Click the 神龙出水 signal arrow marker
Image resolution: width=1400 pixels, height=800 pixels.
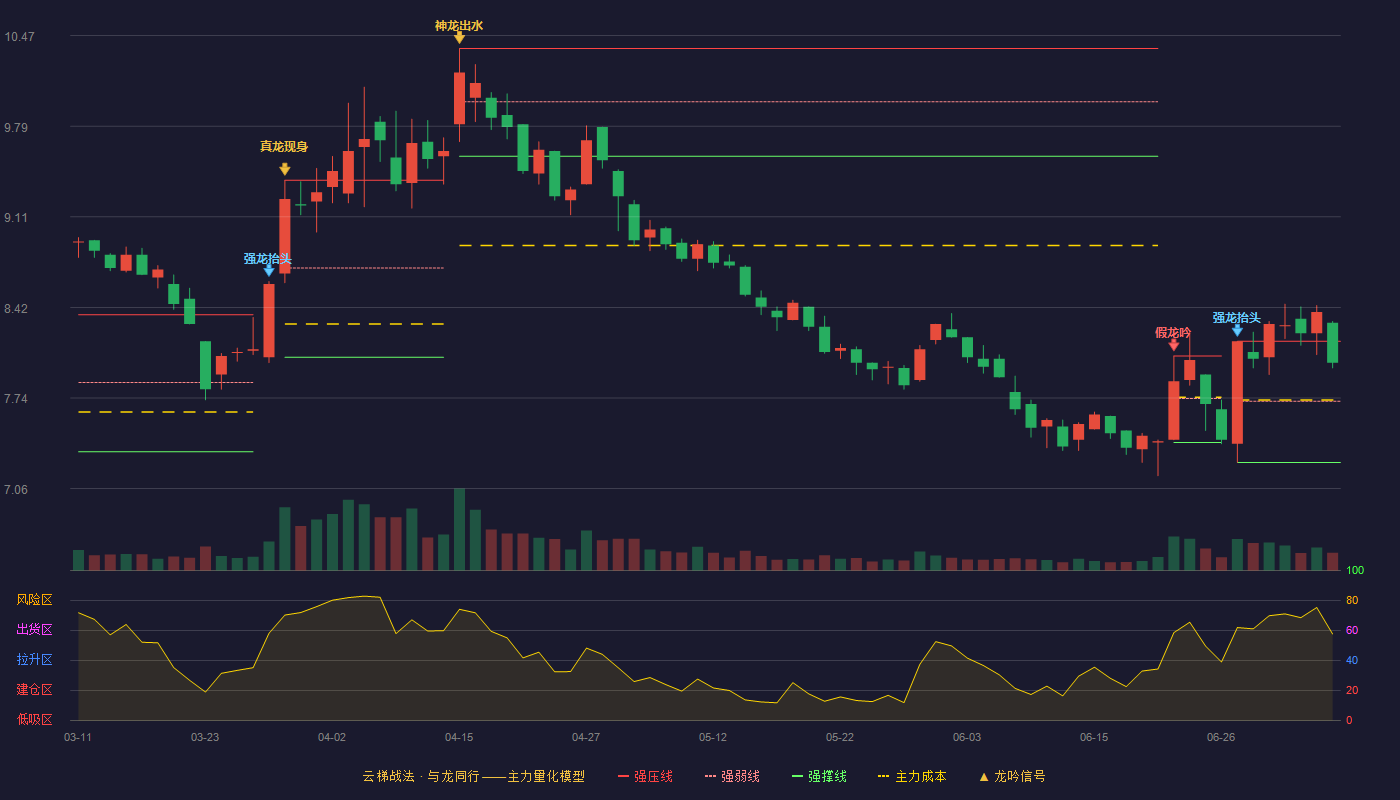(459, 38)
